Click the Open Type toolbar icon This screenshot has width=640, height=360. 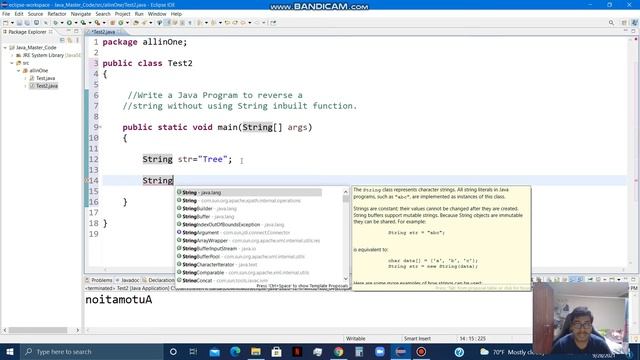136,23
